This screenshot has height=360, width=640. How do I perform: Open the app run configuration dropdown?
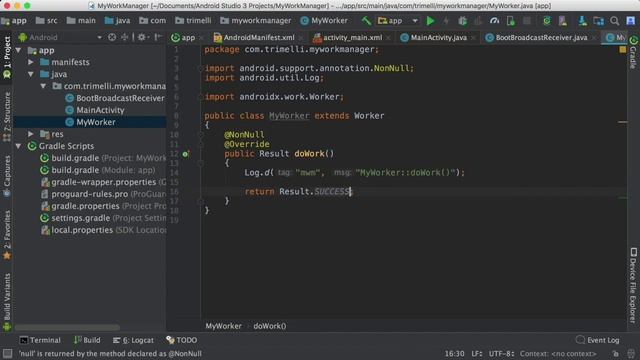click(x=398, y=20)
